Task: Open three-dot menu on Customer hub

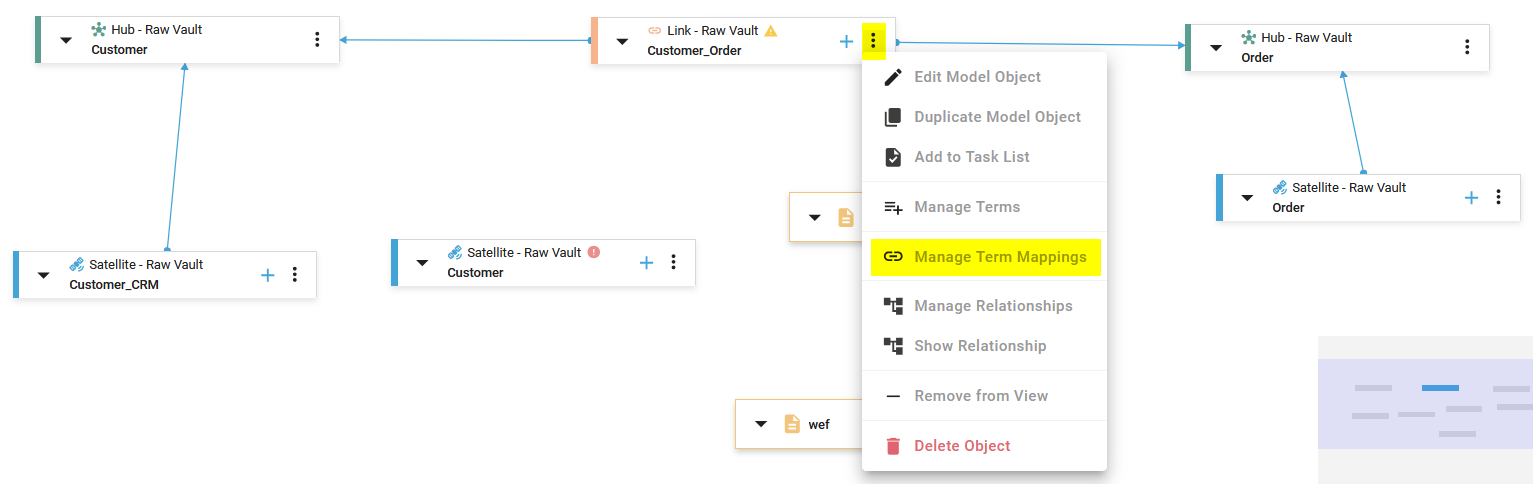Action: (317, 39)
